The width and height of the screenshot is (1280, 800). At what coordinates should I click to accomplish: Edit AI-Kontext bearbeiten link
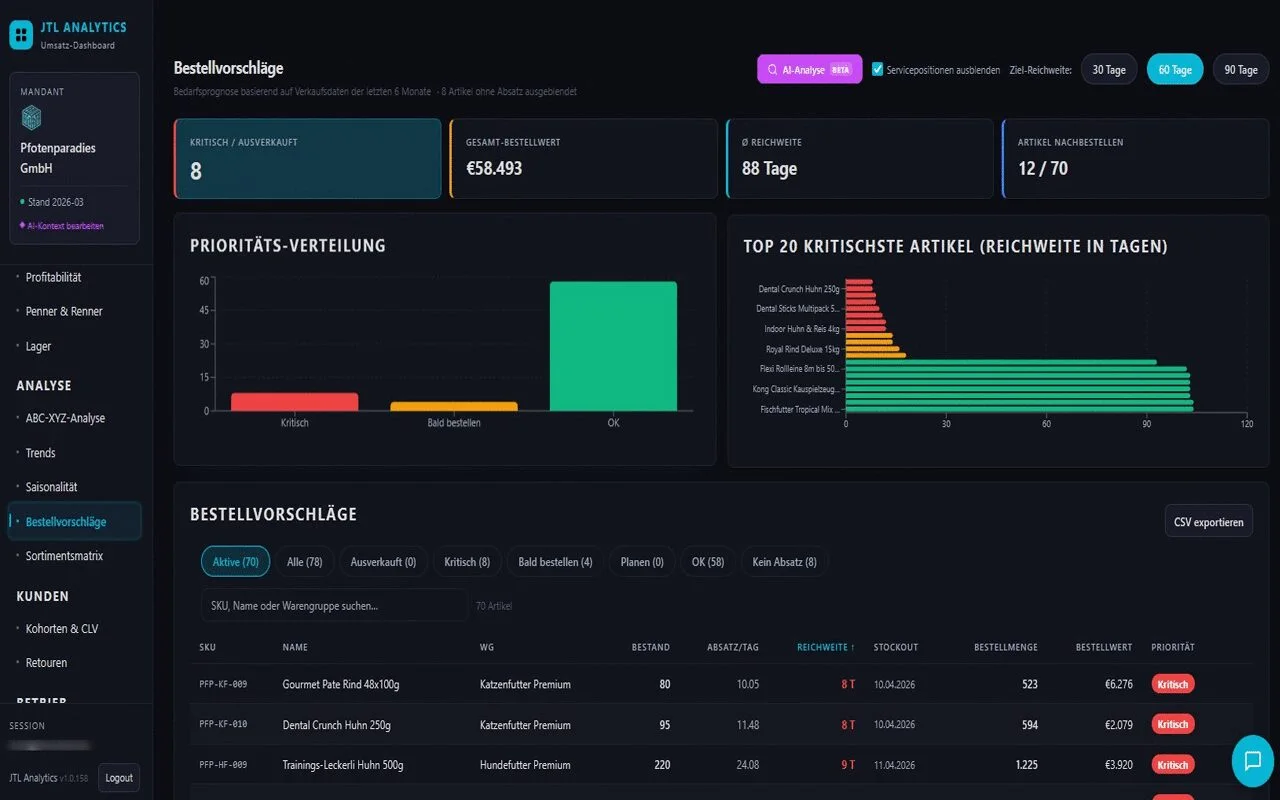[x=65, y=226]
